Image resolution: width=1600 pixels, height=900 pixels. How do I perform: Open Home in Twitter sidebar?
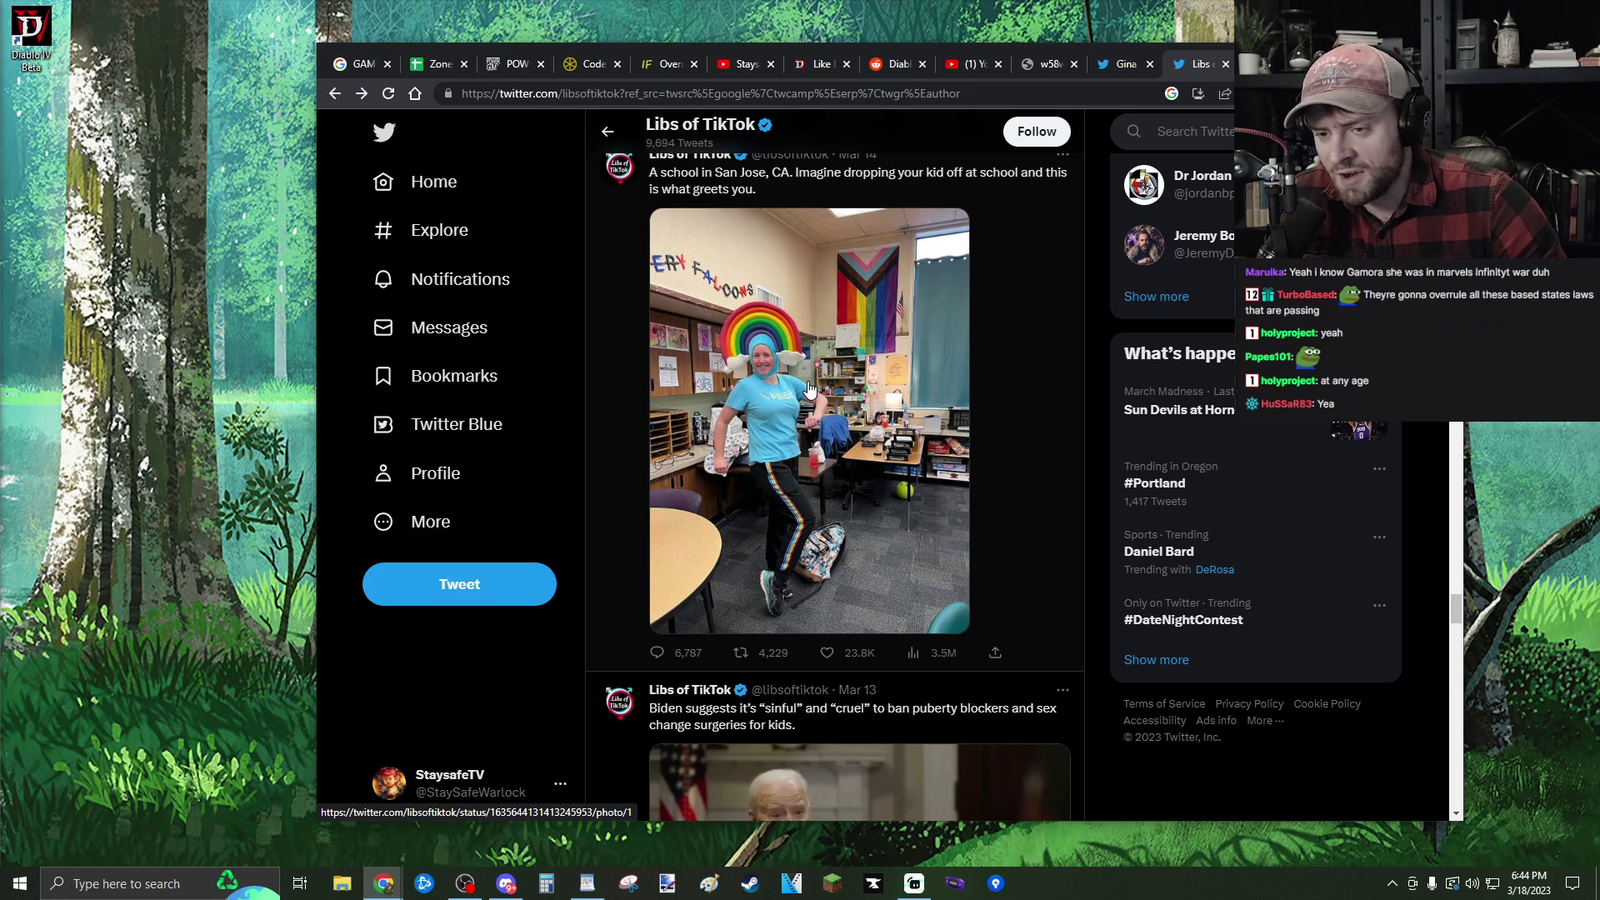click(x=415, y=182)
